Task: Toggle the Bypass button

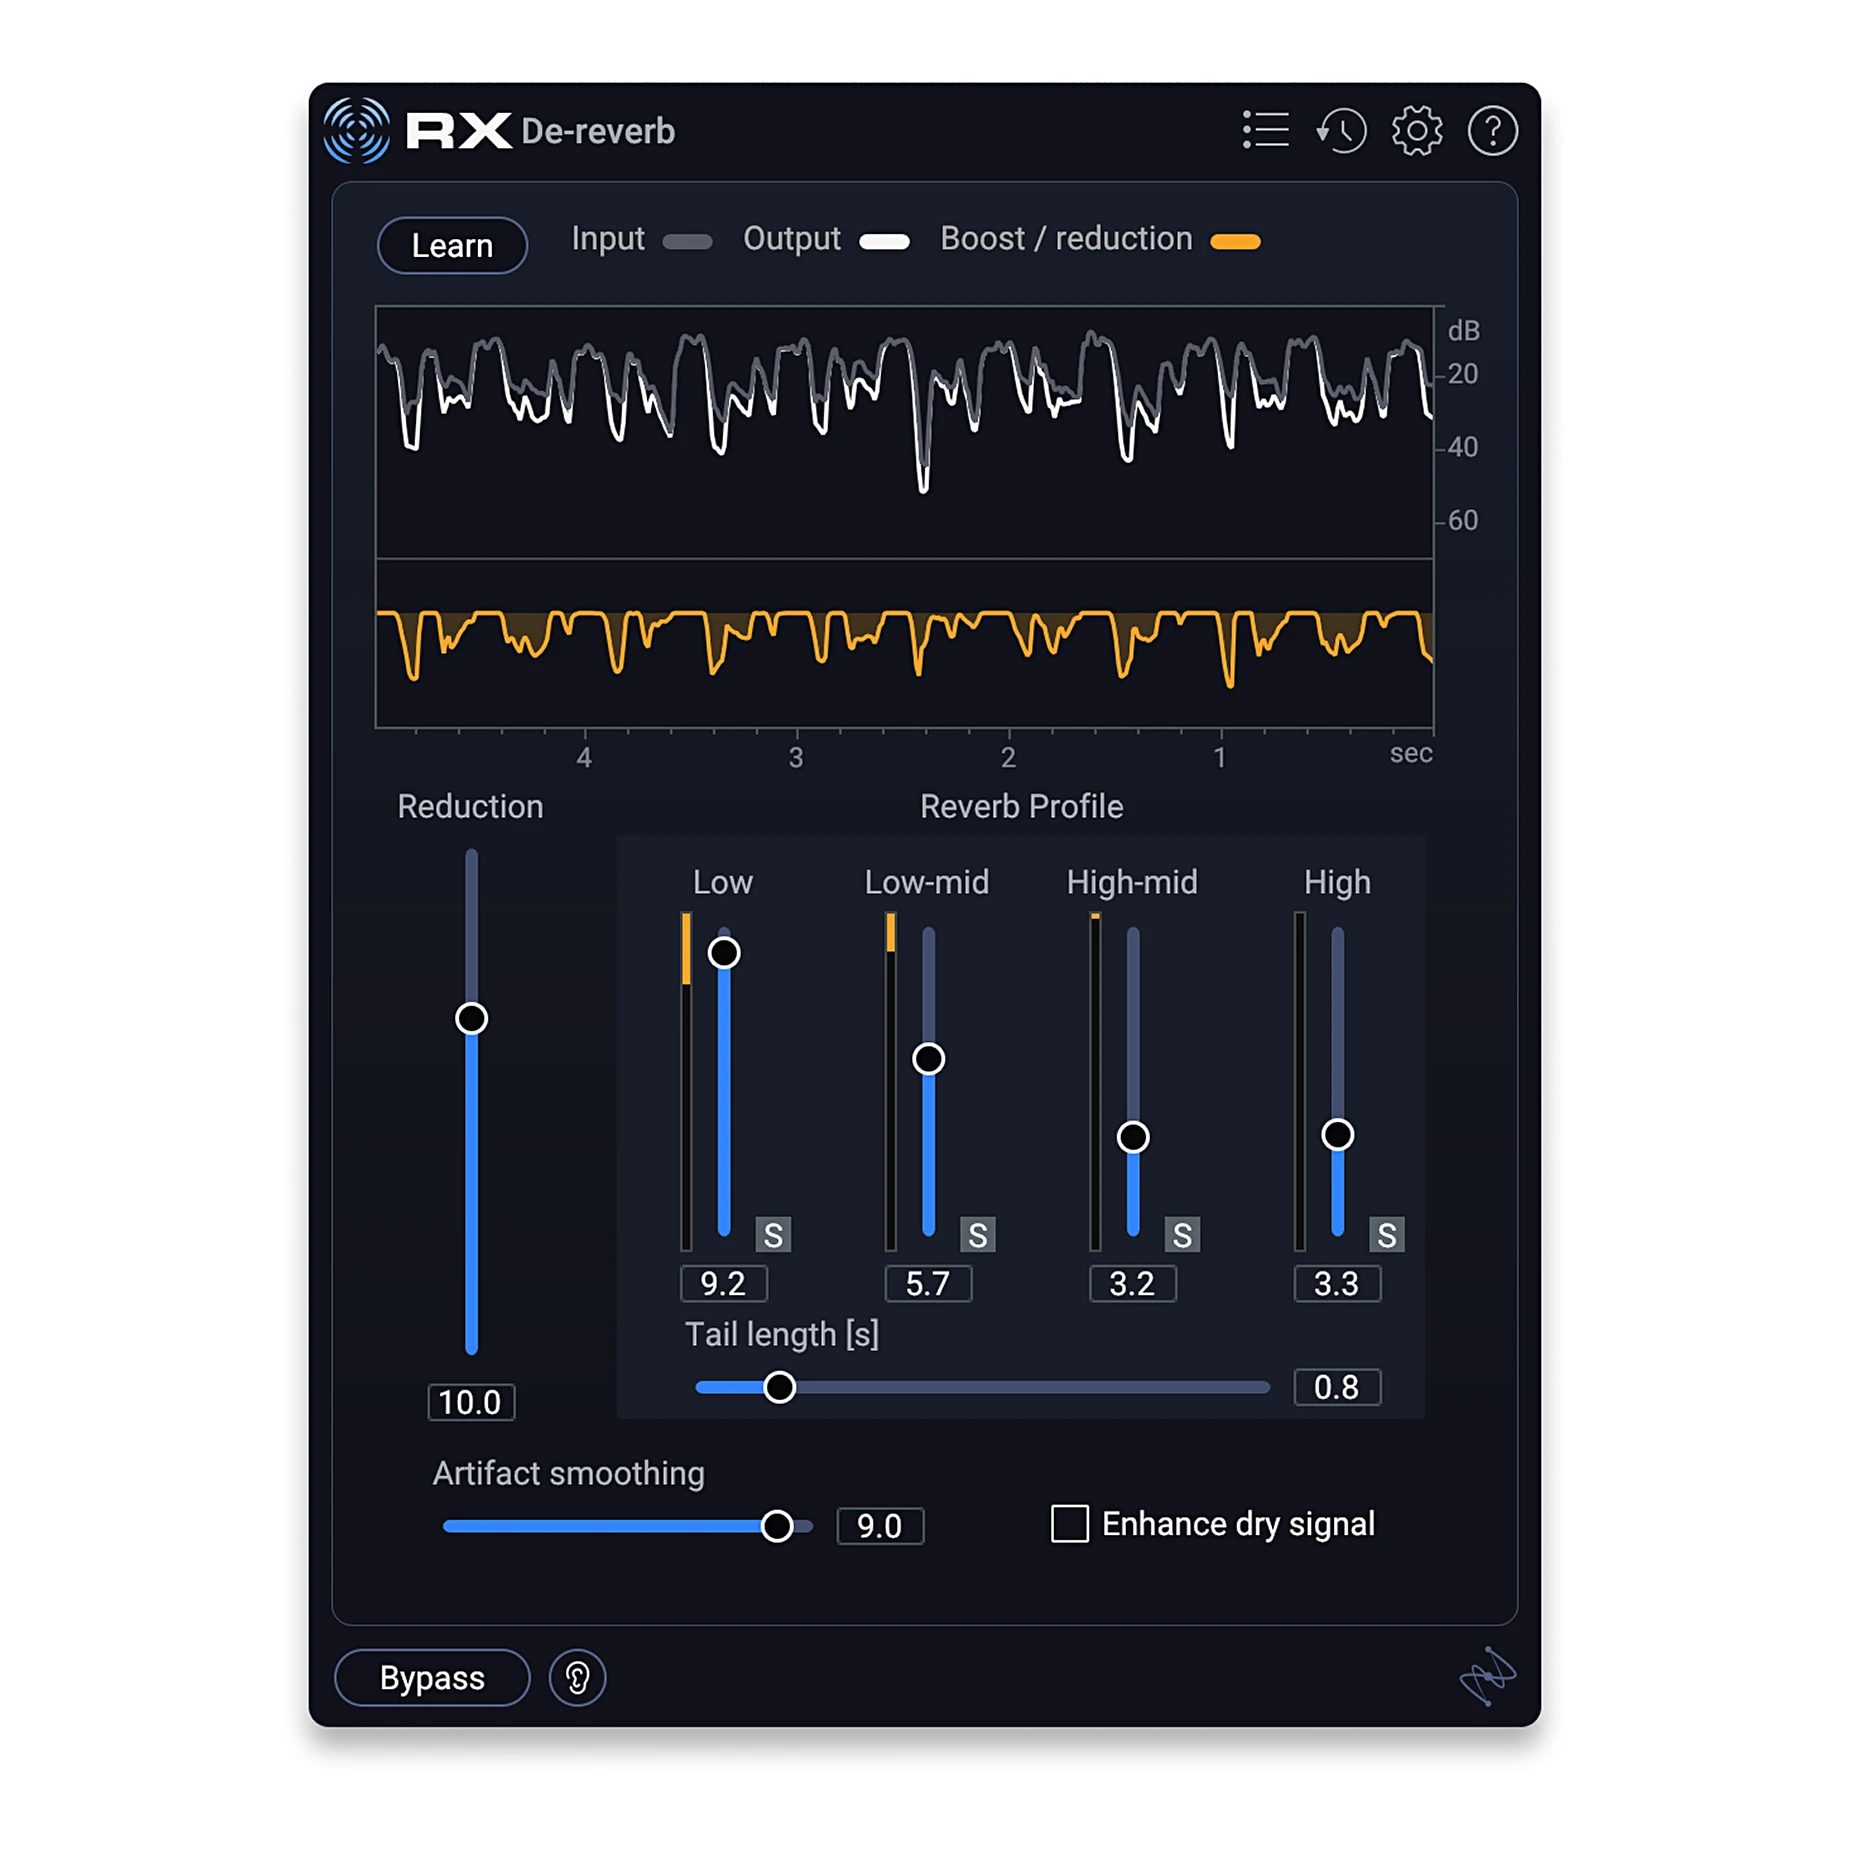Action: tap(432, 1677)
